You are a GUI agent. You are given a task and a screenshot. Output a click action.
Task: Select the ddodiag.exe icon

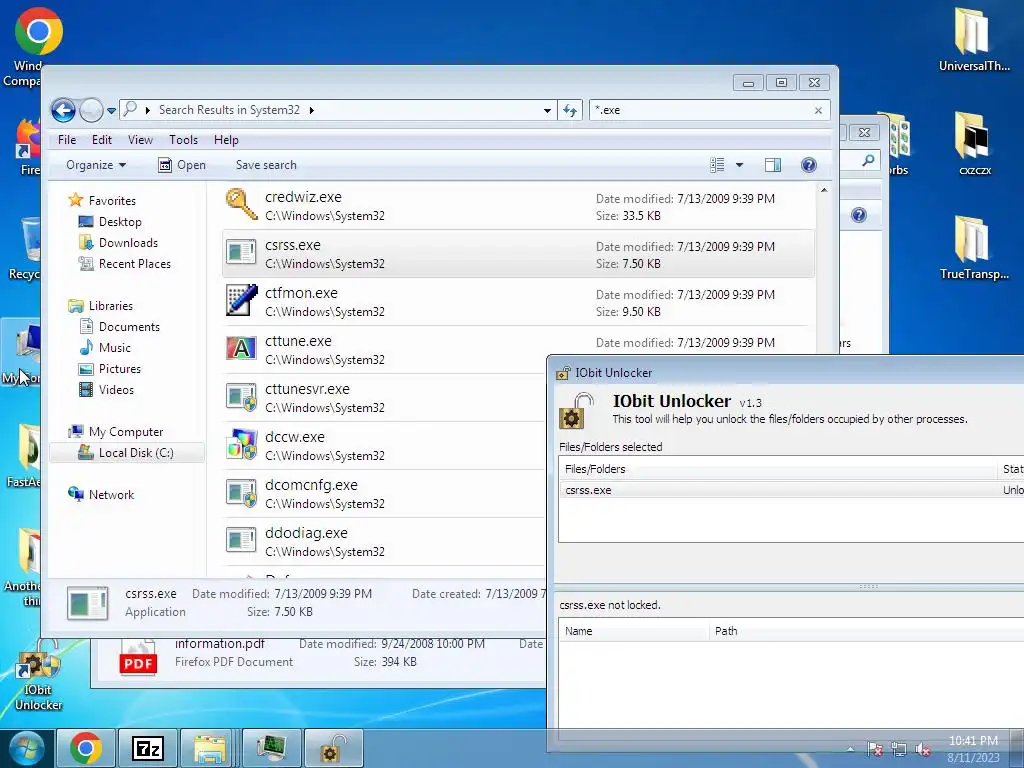point(241,540)
